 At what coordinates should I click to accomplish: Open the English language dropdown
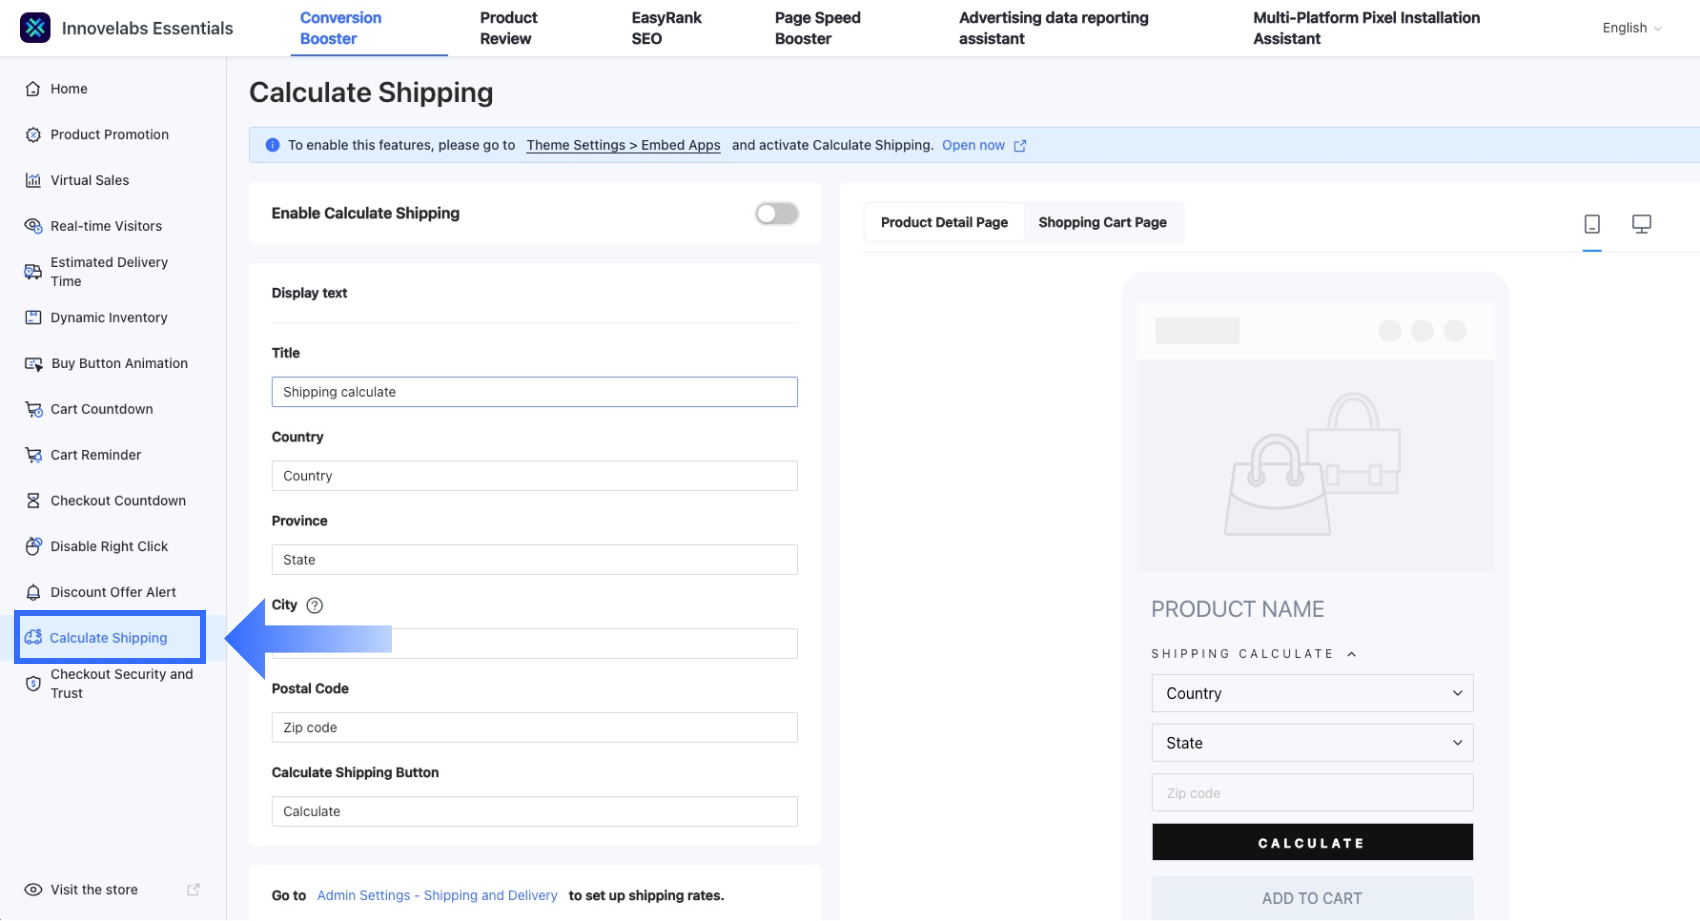(1631, 28)
